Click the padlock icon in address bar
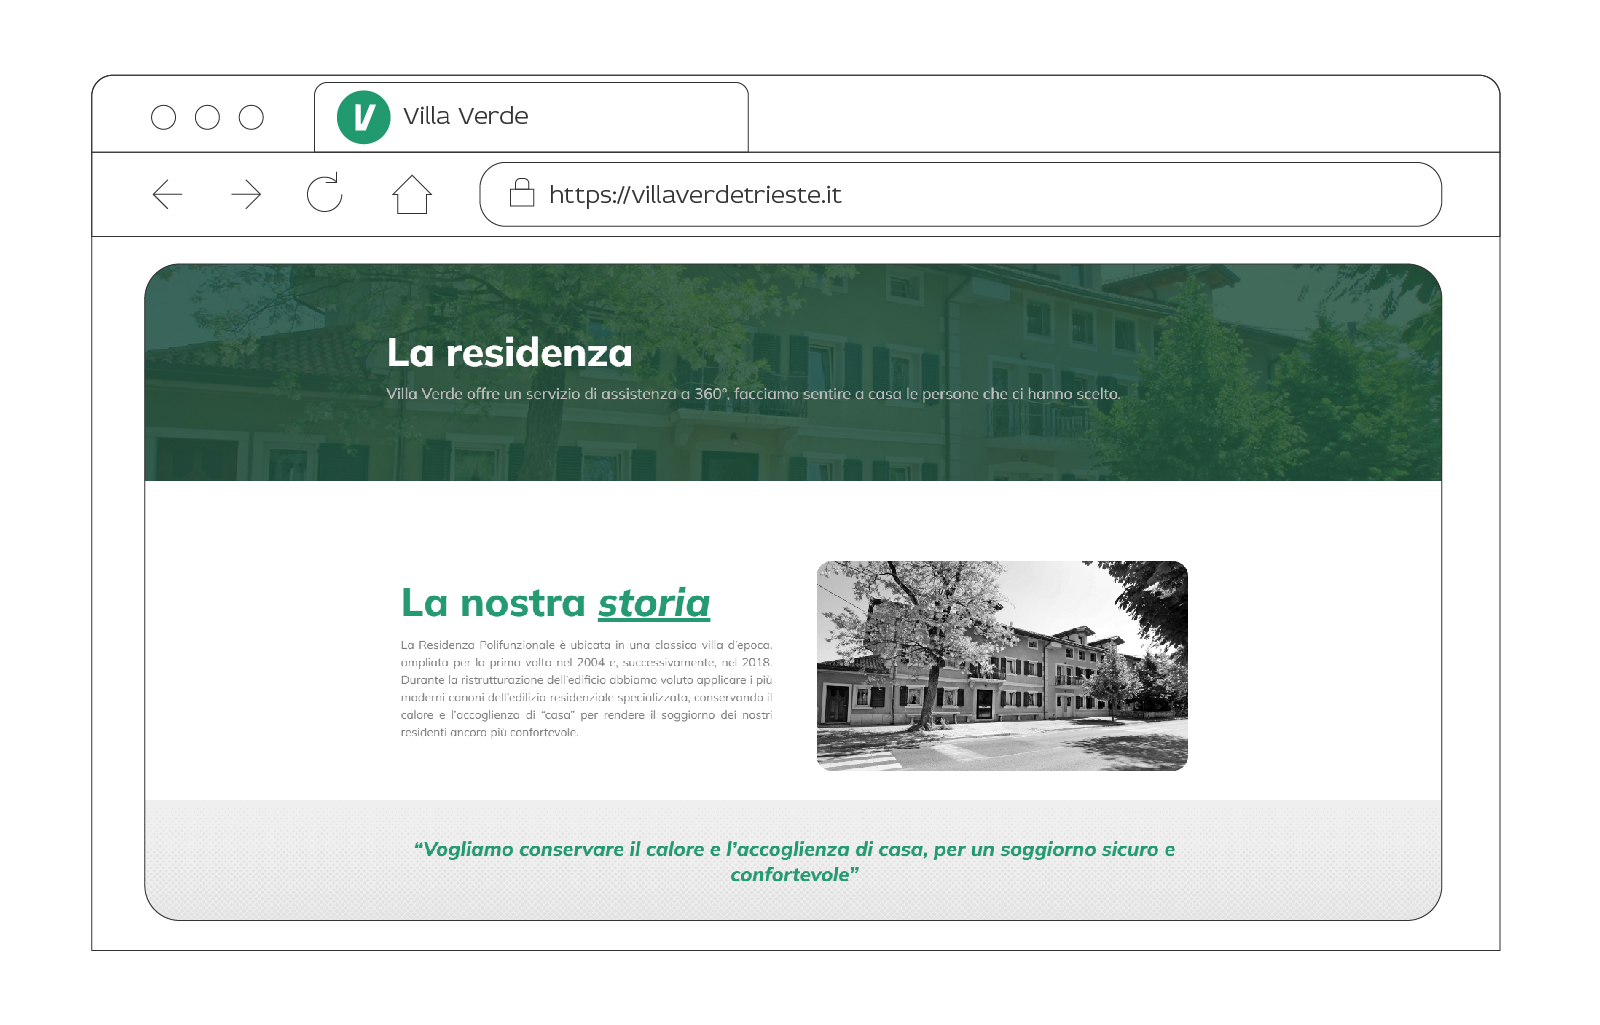Image resolution: width=1600 pixels, height=1025 pixels. [x=522, y=193]
